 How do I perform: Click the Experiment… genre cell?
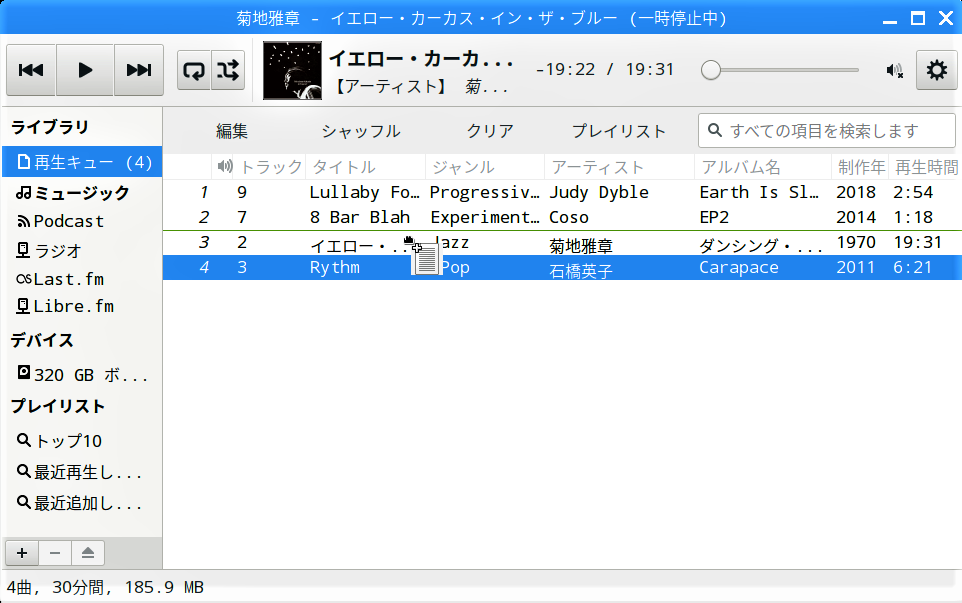tap(485, 217)
